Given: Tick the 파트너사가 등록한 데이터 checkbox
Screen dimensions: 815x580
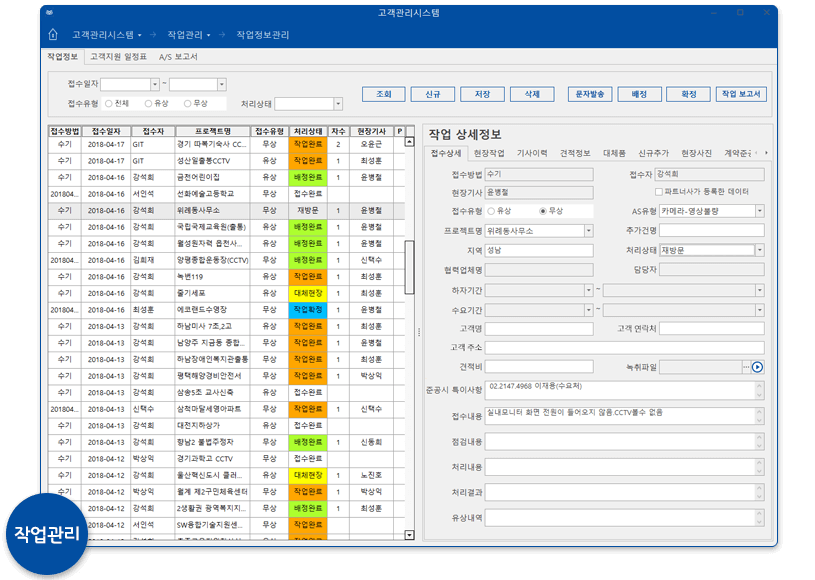Looking at the screenshot, I should [x=659, y=192].
